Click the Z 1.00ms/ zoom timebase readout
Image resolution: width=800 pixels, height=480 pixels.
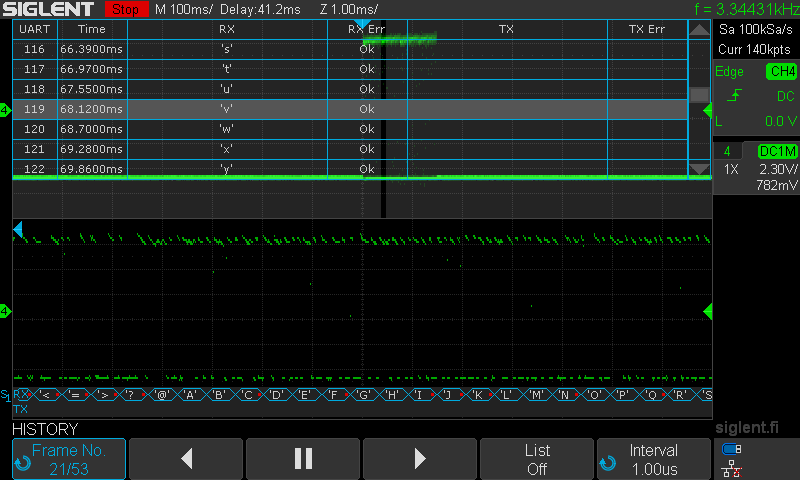349,9
